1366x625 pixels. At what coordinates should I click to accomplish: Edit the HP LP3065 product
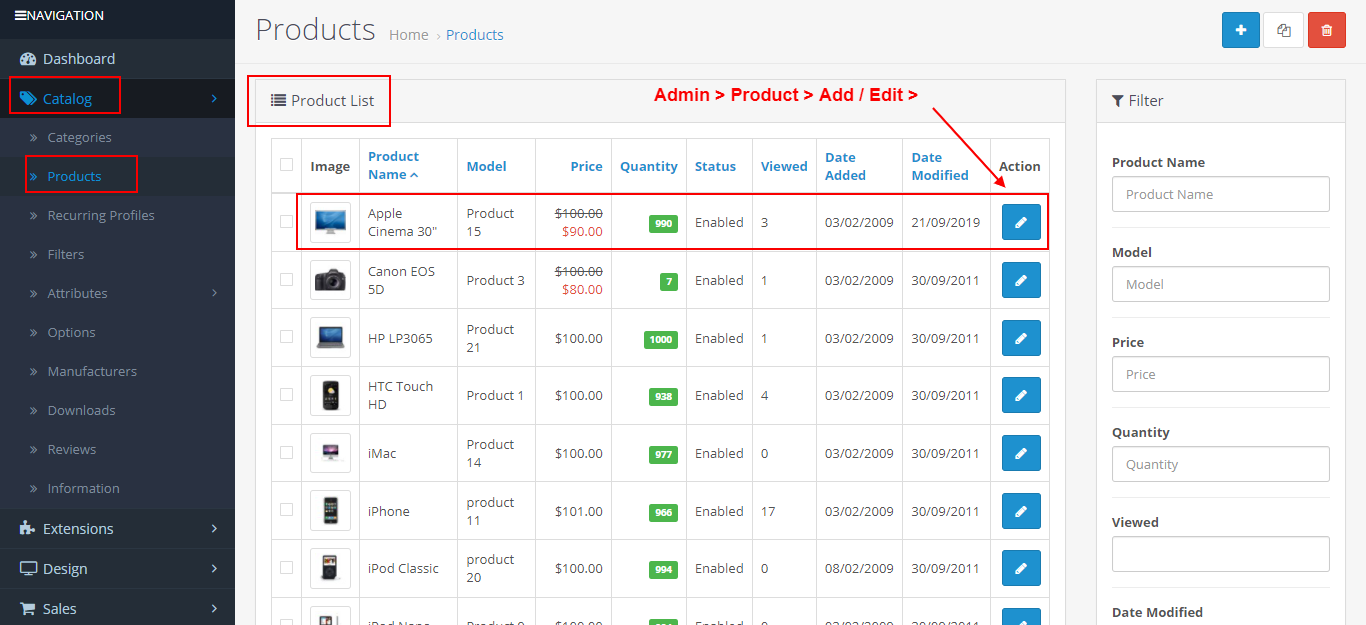(1021, 338)
